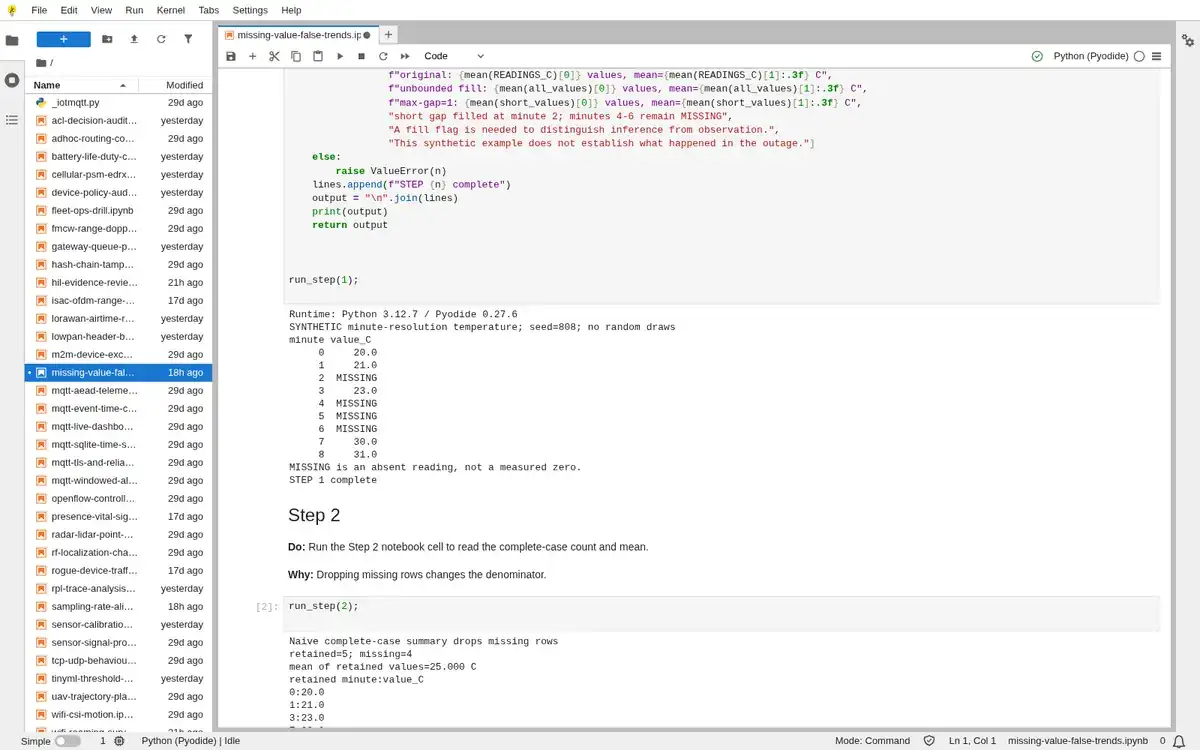Screen dimensions: 1200x750
Task: Click the blue new launcher button
Action: 63,39
